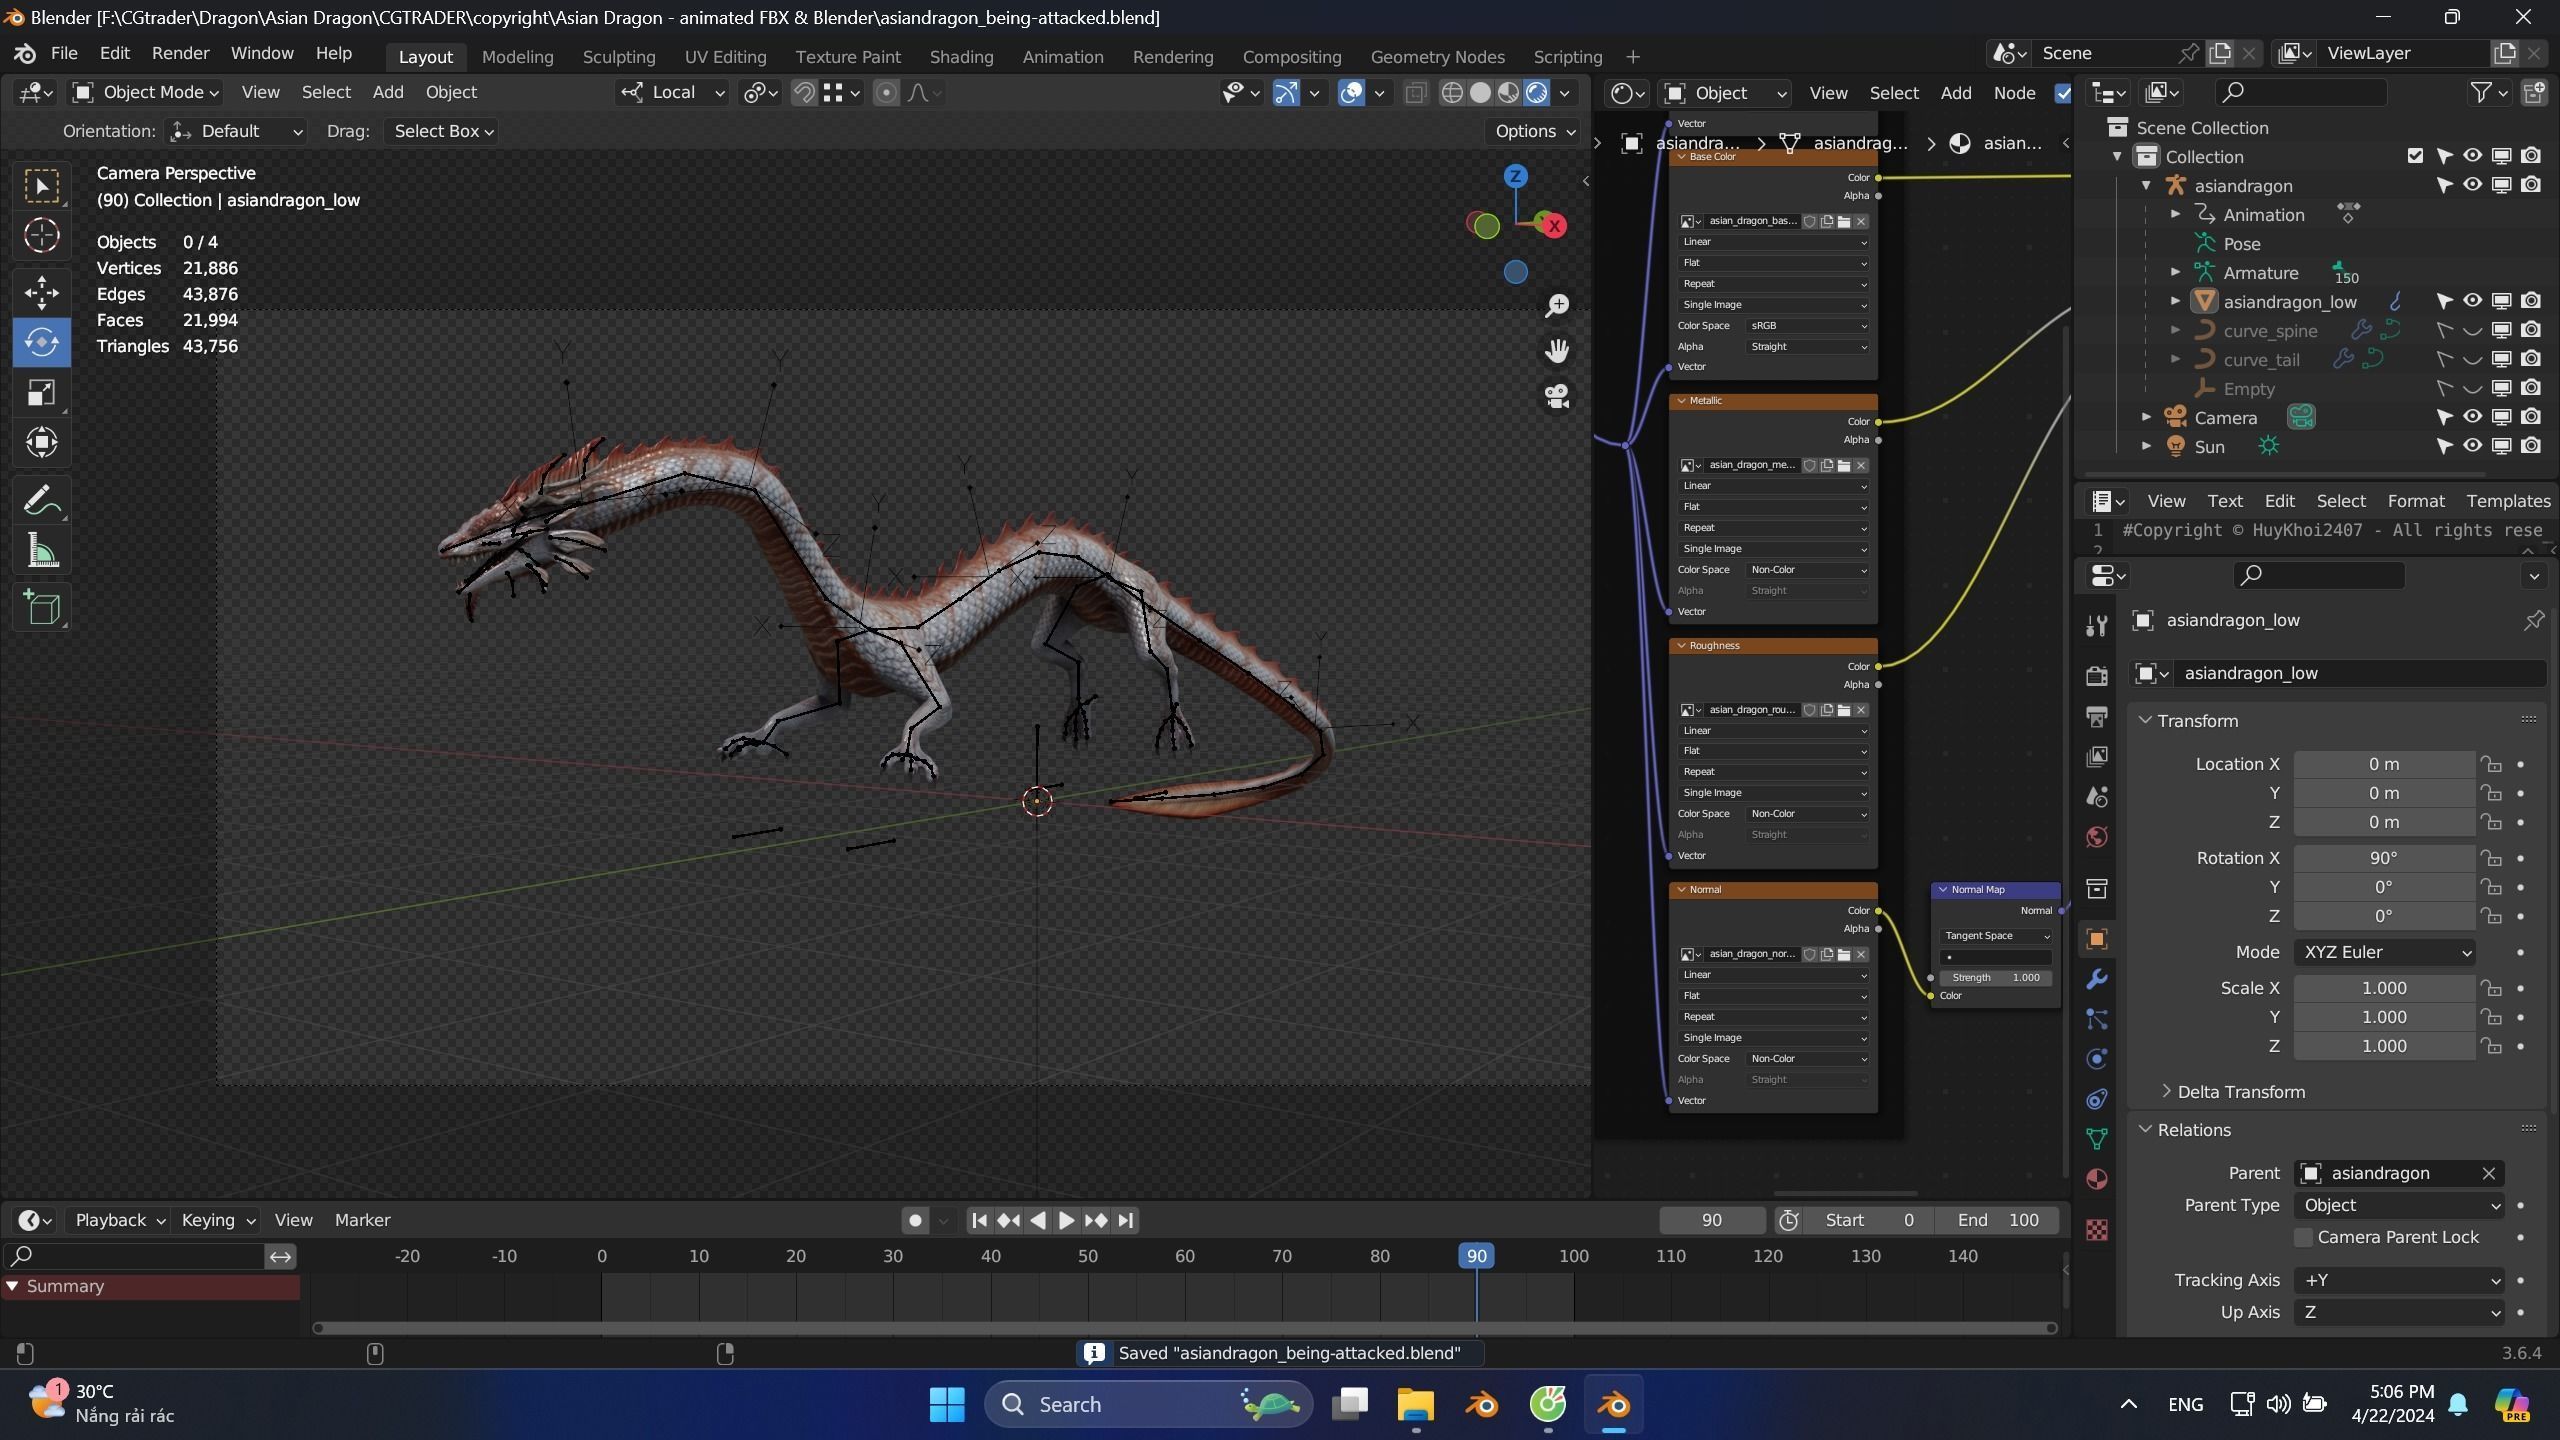Screen dimensions: 2560x1440
Task: Enable Camera Parent Lock checkbox
Action: click(x=2304, y=1238)
